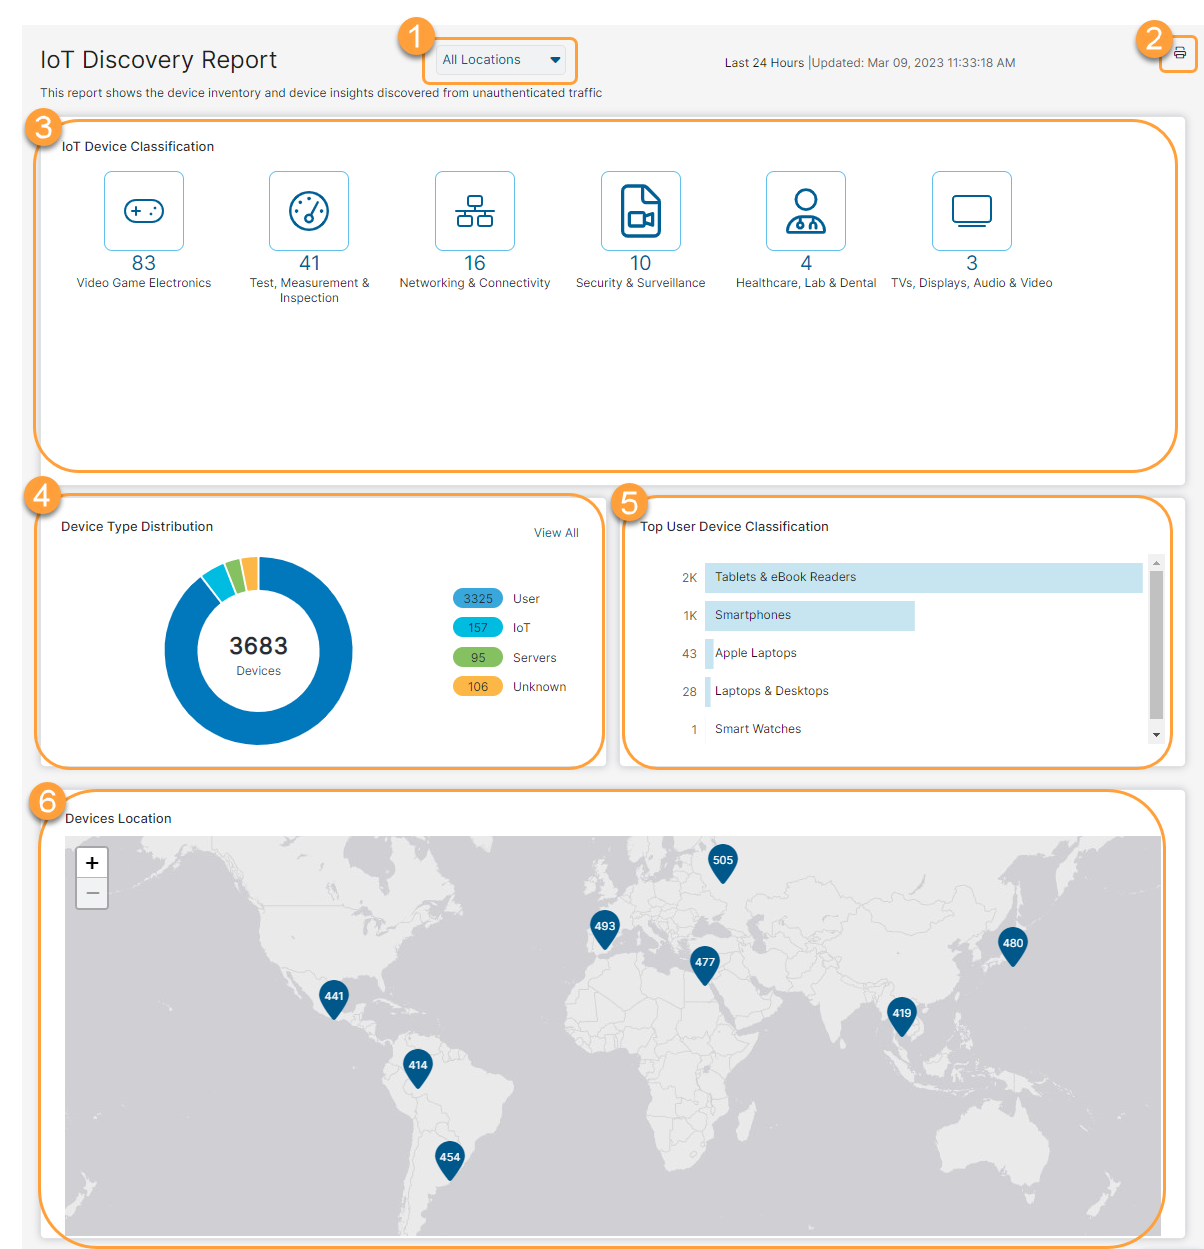
Task: Click the print report icon
Action: (1178, 57)
